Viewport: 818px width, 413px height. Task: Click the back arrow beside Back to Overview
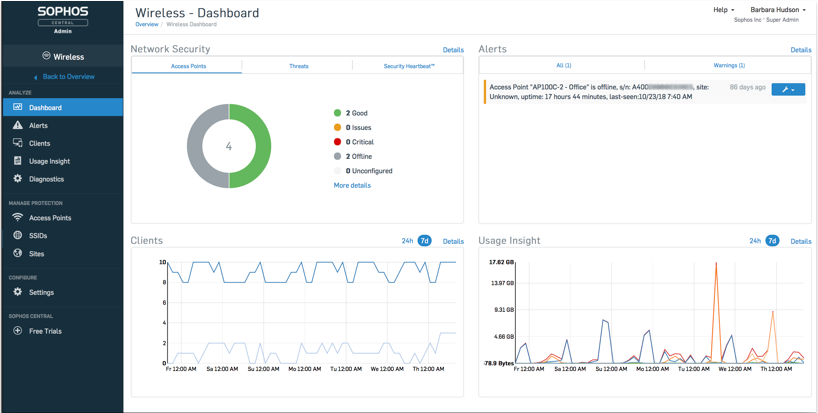(x=35, y=77)
